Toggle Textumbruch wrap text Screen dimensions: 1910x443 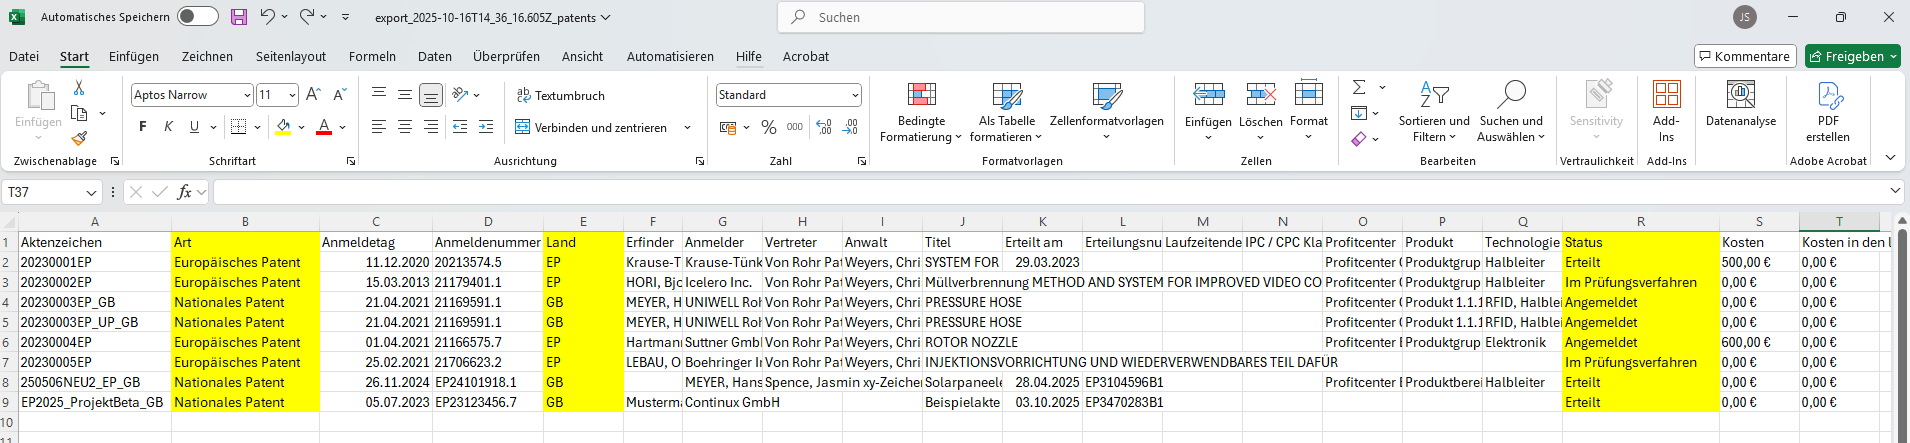pos(560,95)
